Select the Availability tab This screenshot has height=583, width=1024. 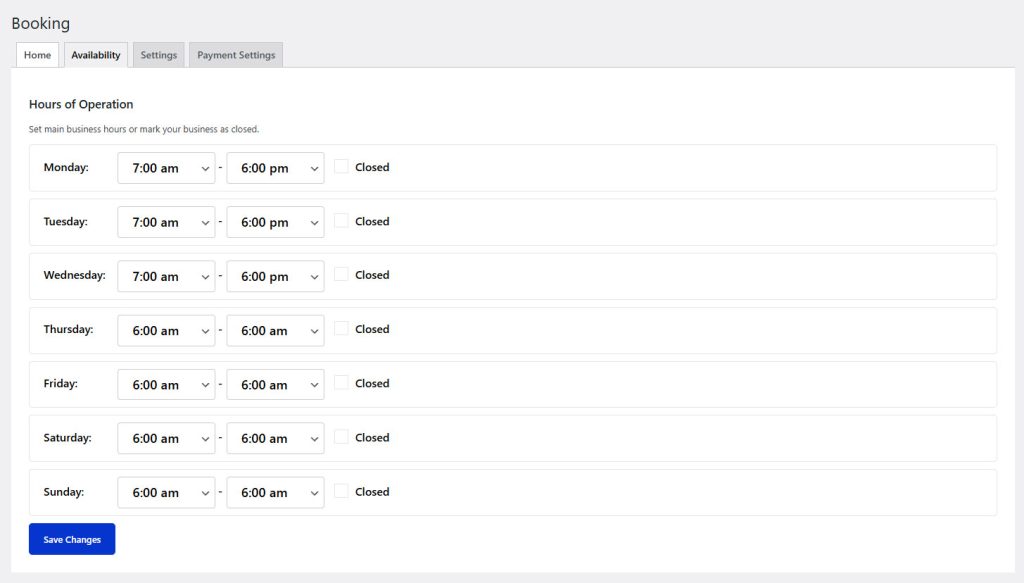(x=96, y=55)
